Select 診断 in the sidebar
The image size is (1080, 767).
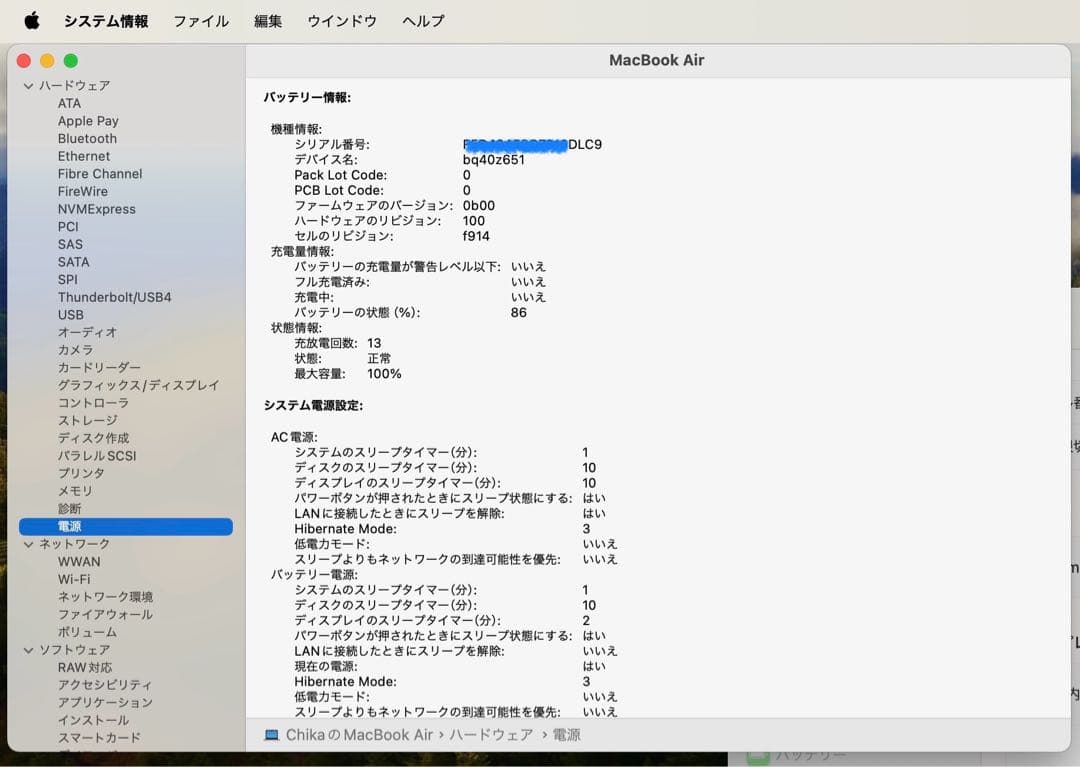[68, 508]
